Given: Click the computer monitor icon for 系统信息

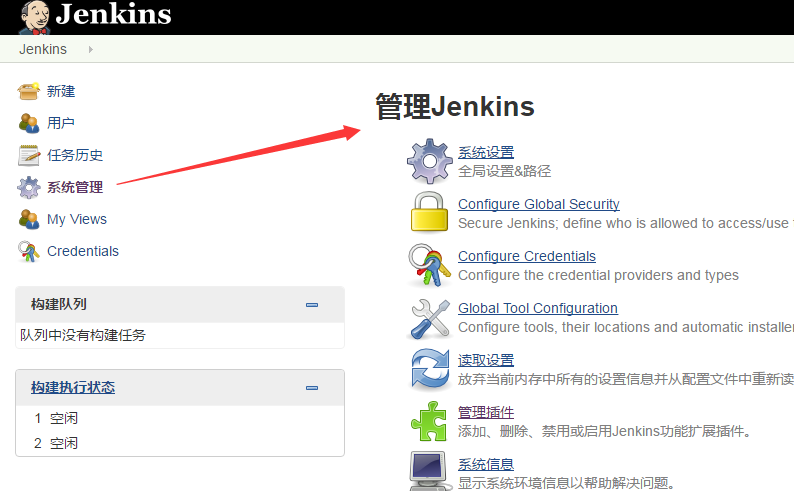Looking at the screenshot, I should pos(429,471).
